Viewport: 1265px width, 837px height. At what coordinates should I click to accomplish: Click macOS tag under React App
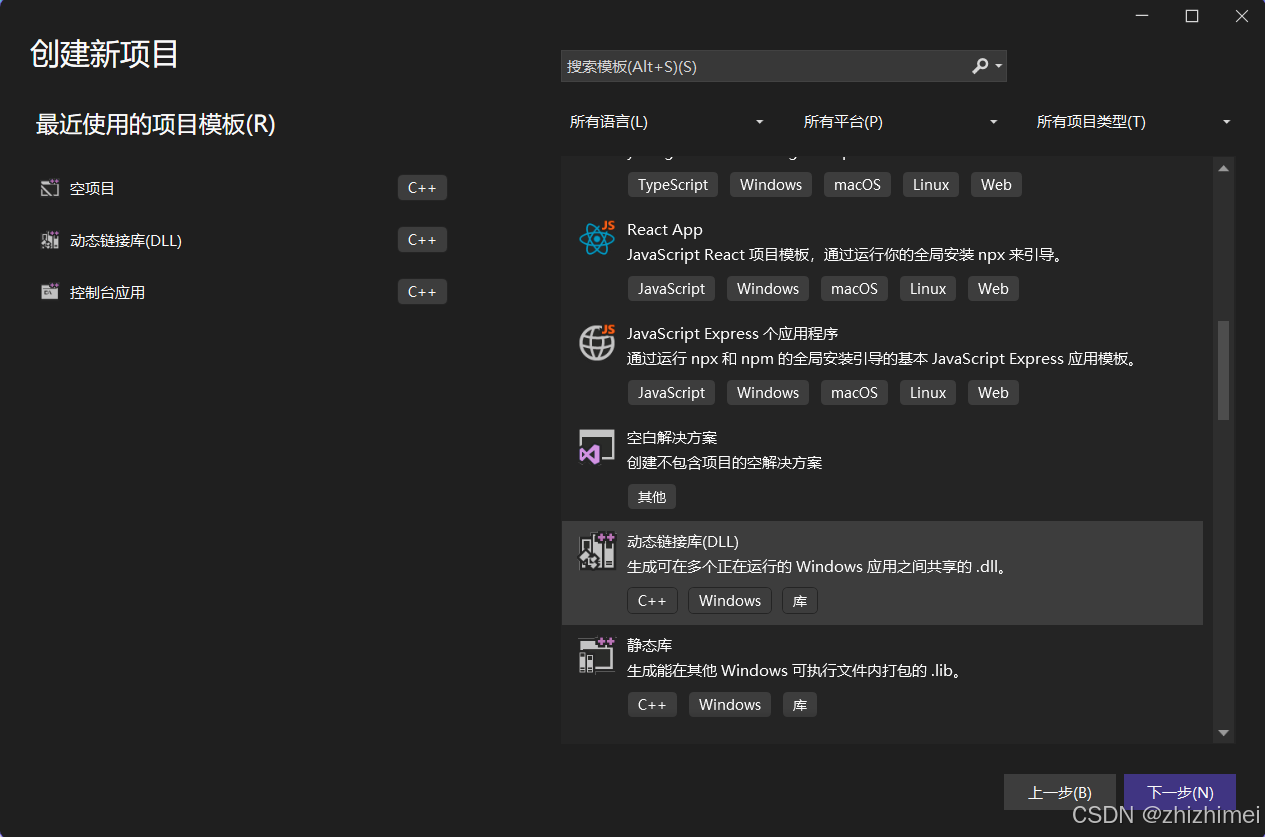(855, 289)
